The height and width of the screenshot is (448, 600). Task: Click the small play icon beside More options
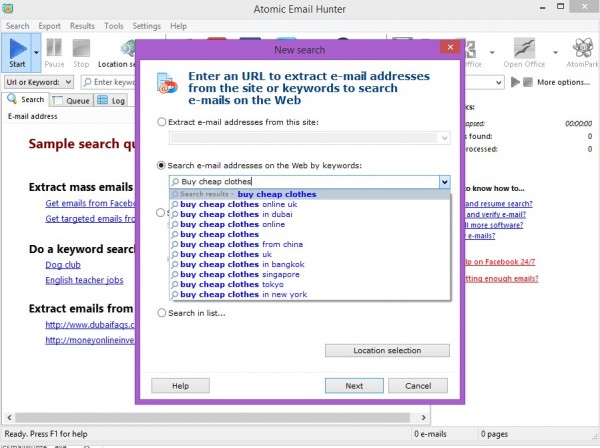coord(515,82)
